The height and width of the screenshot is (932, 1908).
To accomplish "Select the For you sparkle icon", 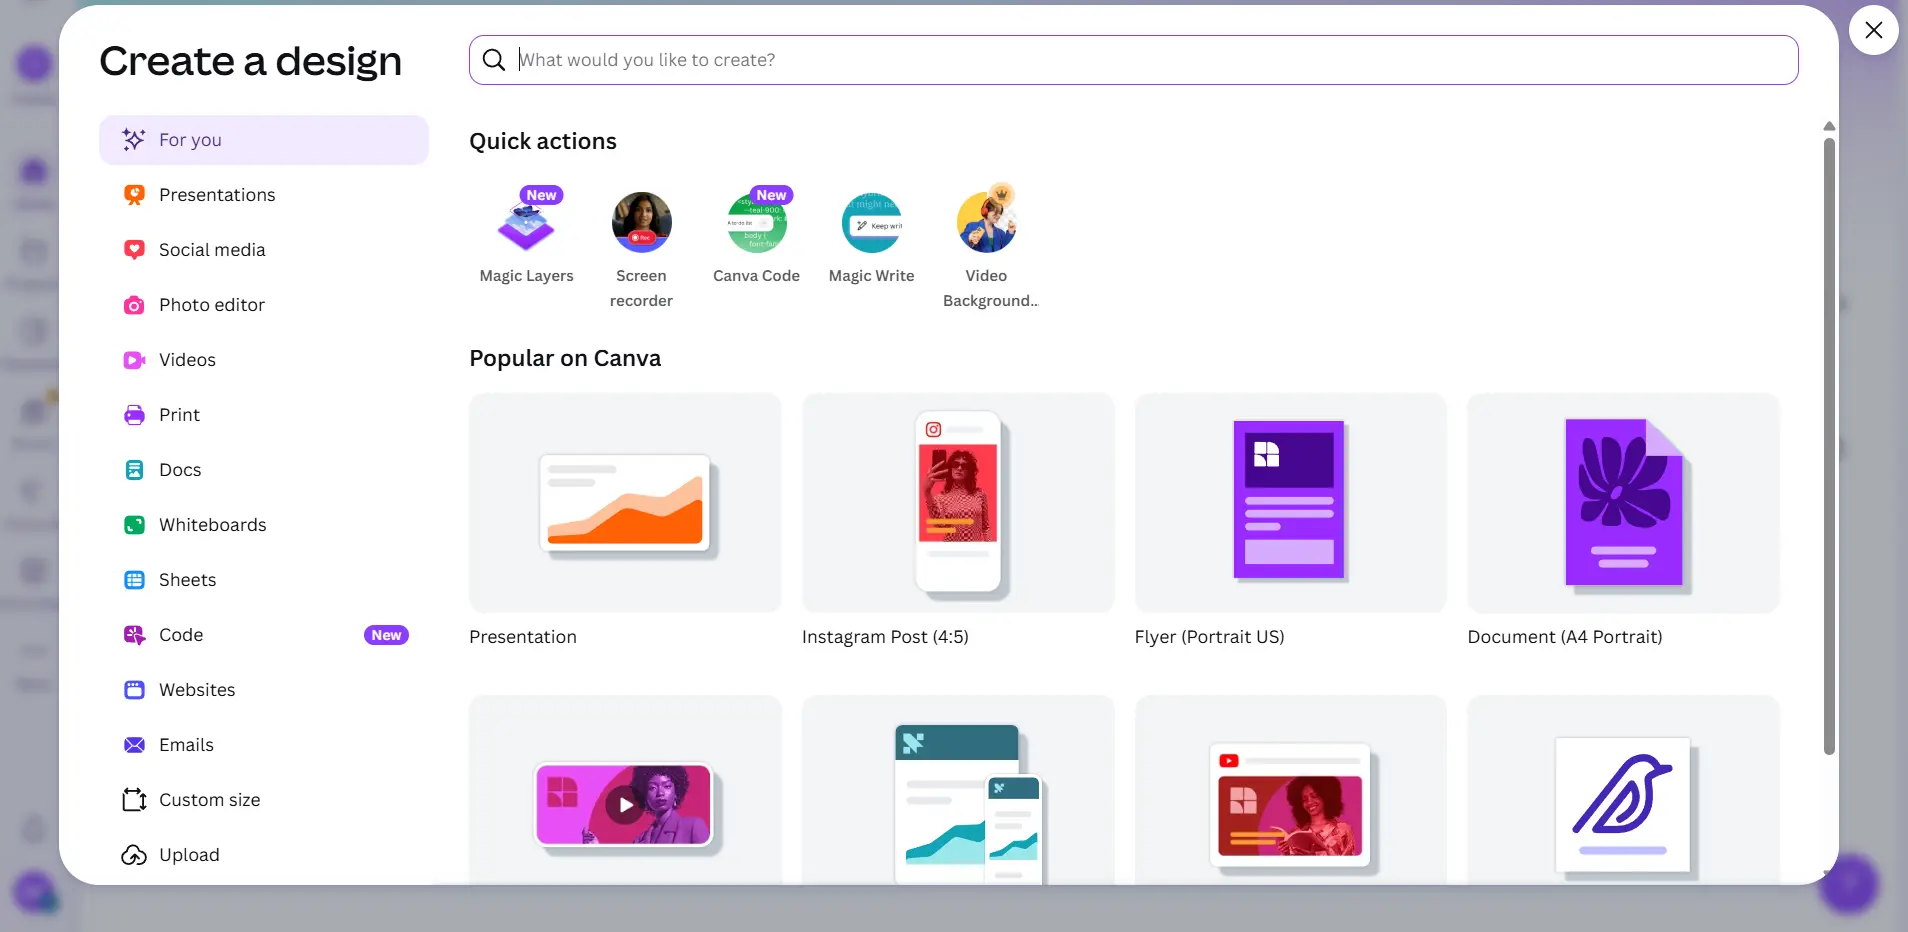I will [x=134, y=140].
